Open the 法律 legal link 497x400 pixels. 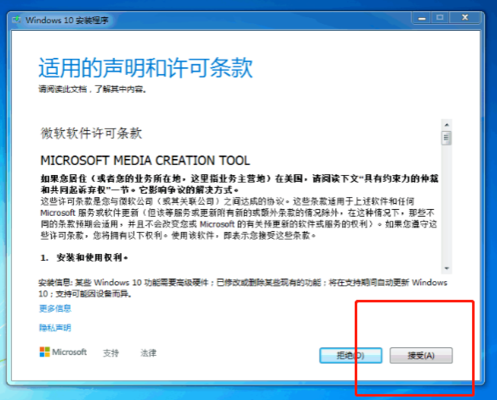[148, 353]
